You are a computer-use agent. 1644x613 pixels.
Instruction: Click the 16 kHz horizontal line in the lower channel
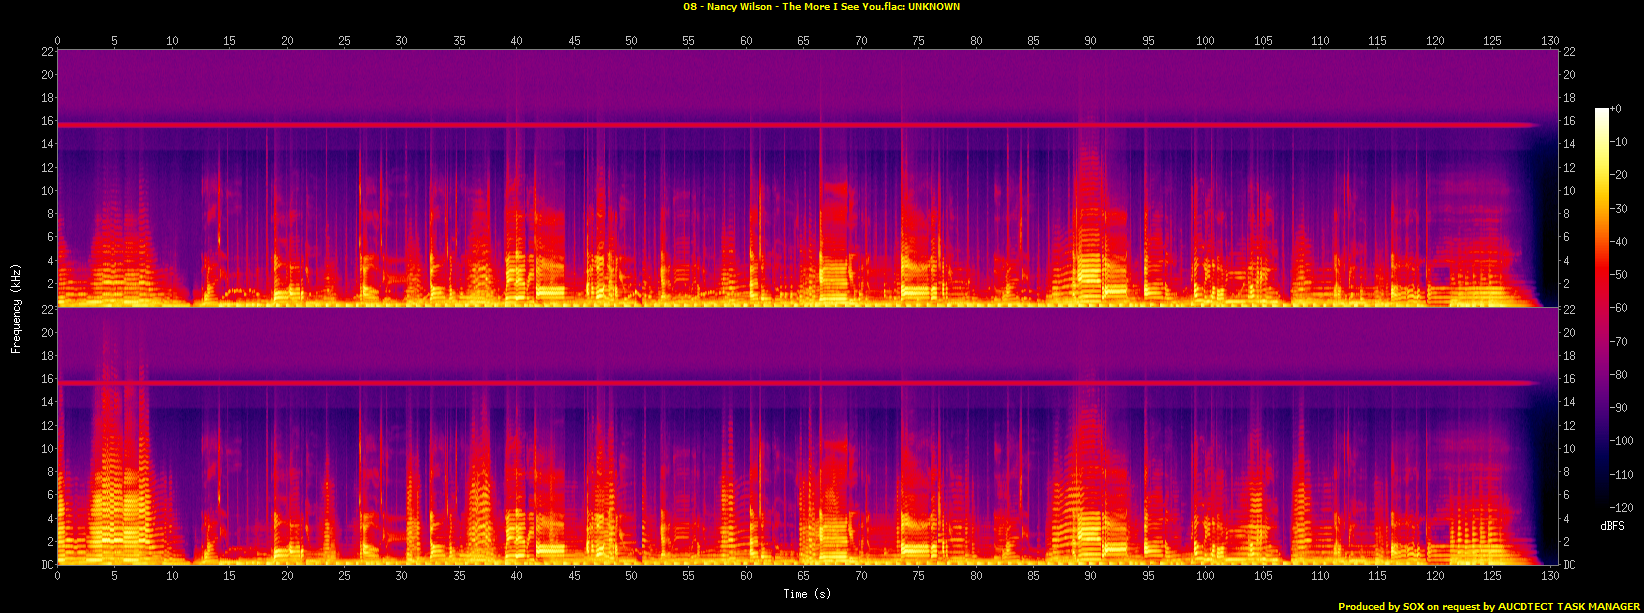tap(800, 383)
